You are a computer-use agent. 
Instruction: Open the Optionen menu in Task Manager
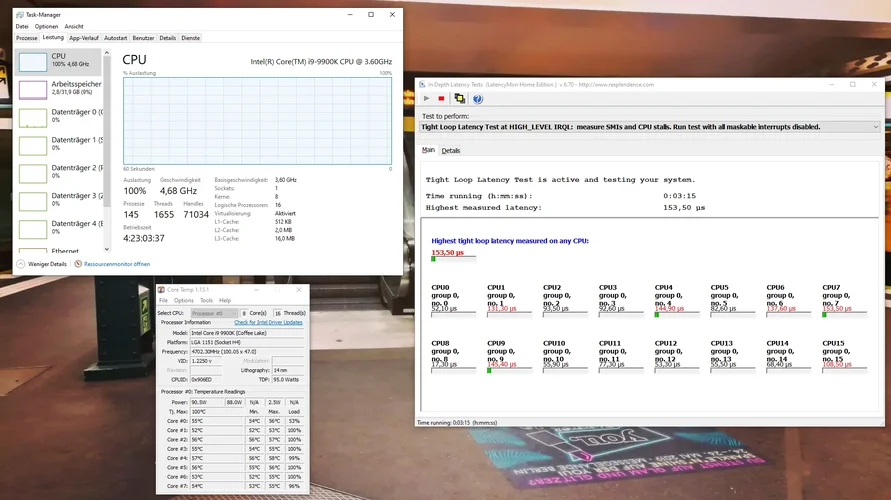coord(46,26)
